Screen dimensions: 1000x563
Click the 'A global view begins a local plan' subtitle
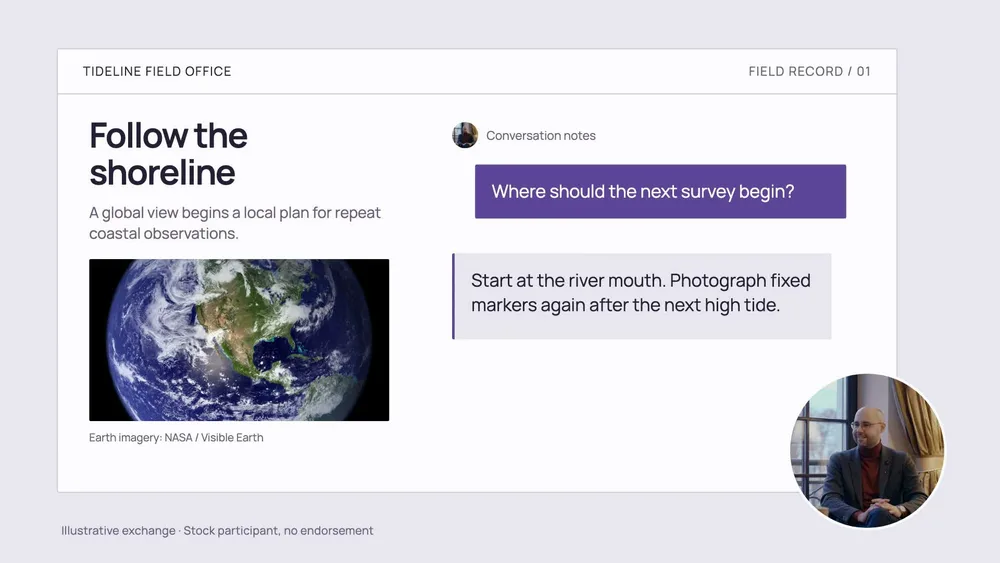pos(235,223)
